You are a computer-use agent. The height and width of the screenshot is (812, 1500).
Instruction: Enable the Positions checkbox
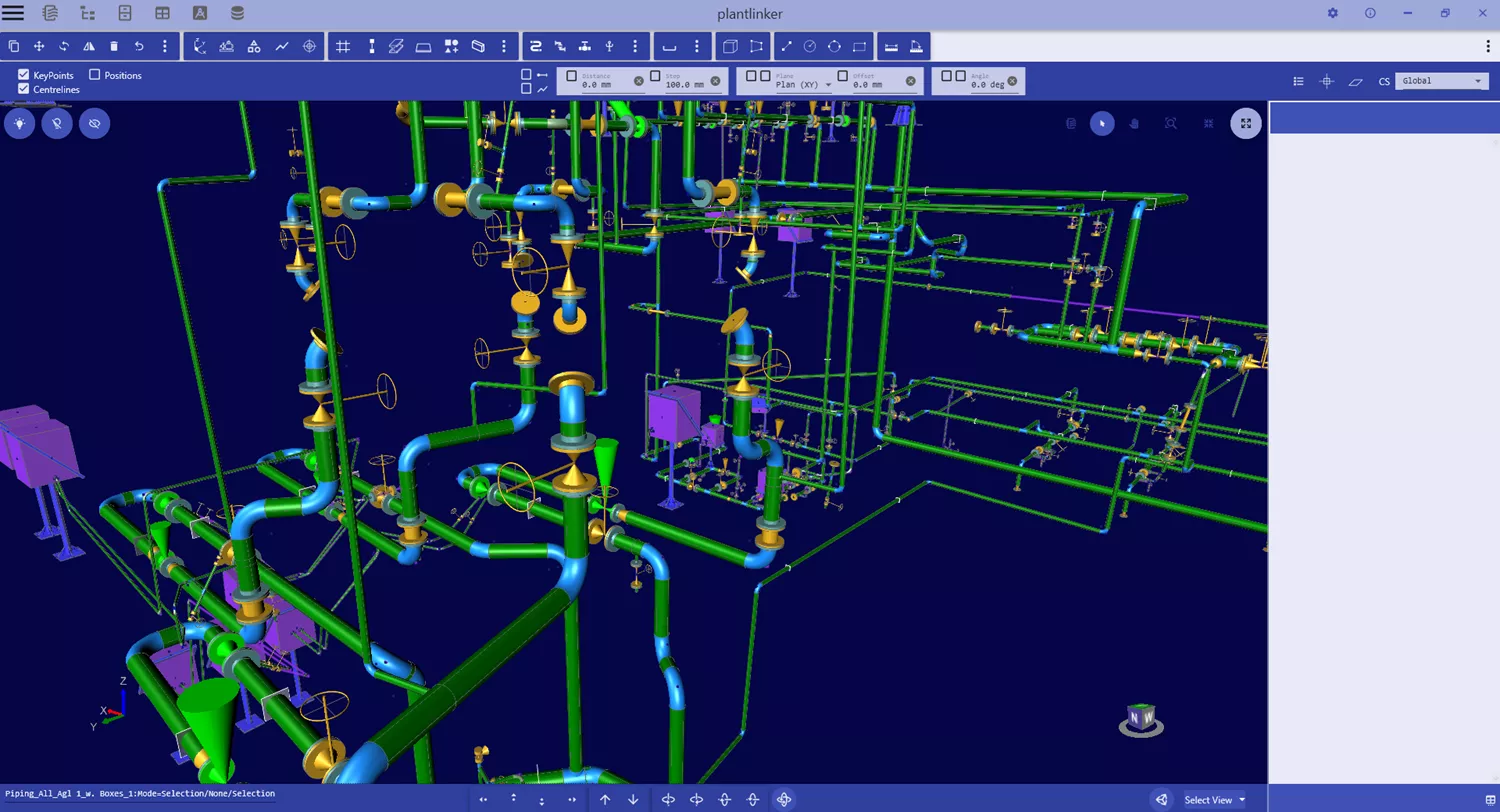point(95,75)
